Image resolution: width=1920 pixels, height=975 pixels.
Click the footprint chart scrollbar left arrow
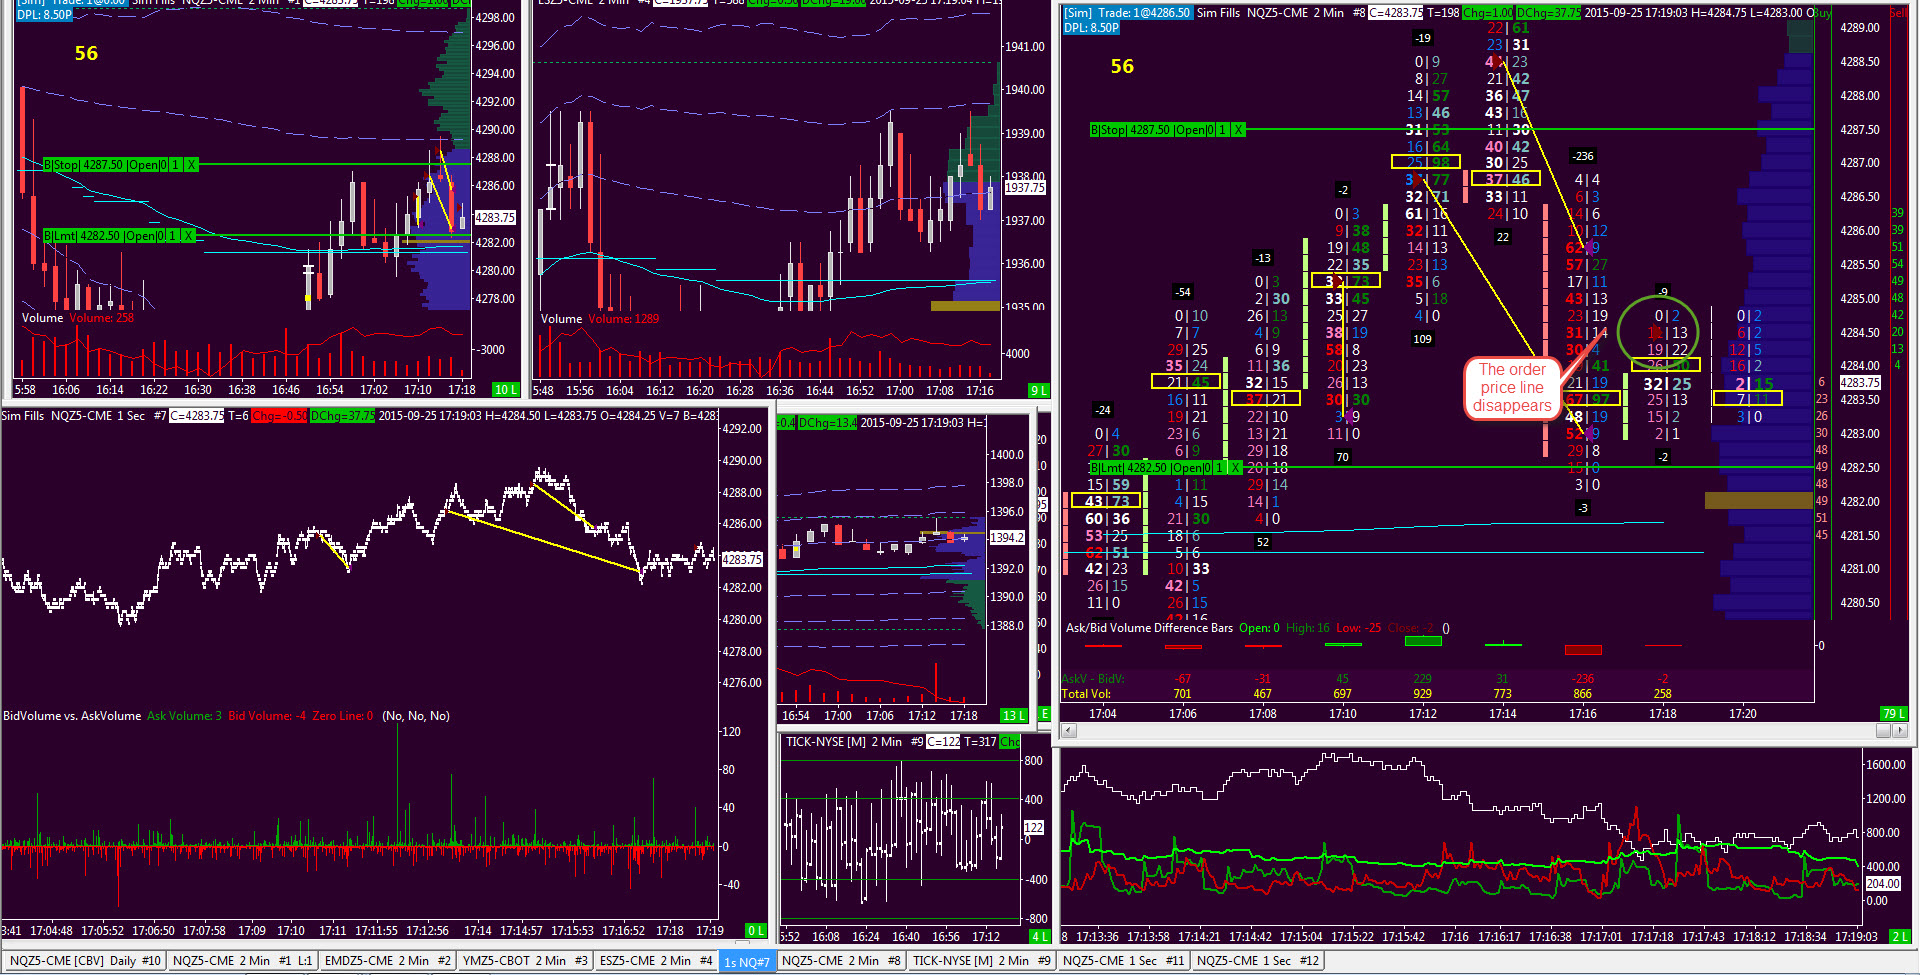click(x=1069, y=731)
